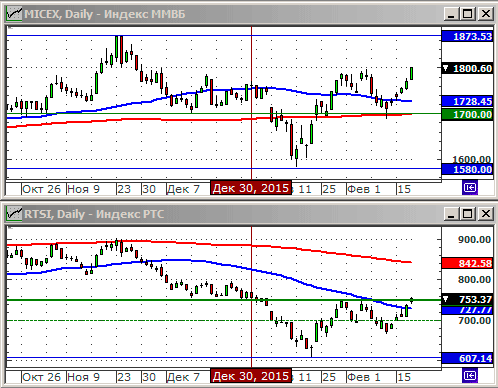This screenshot has height=388, width=498.
Task: Maximize the MICEX chart window
Action: click(x=468, y=14)
